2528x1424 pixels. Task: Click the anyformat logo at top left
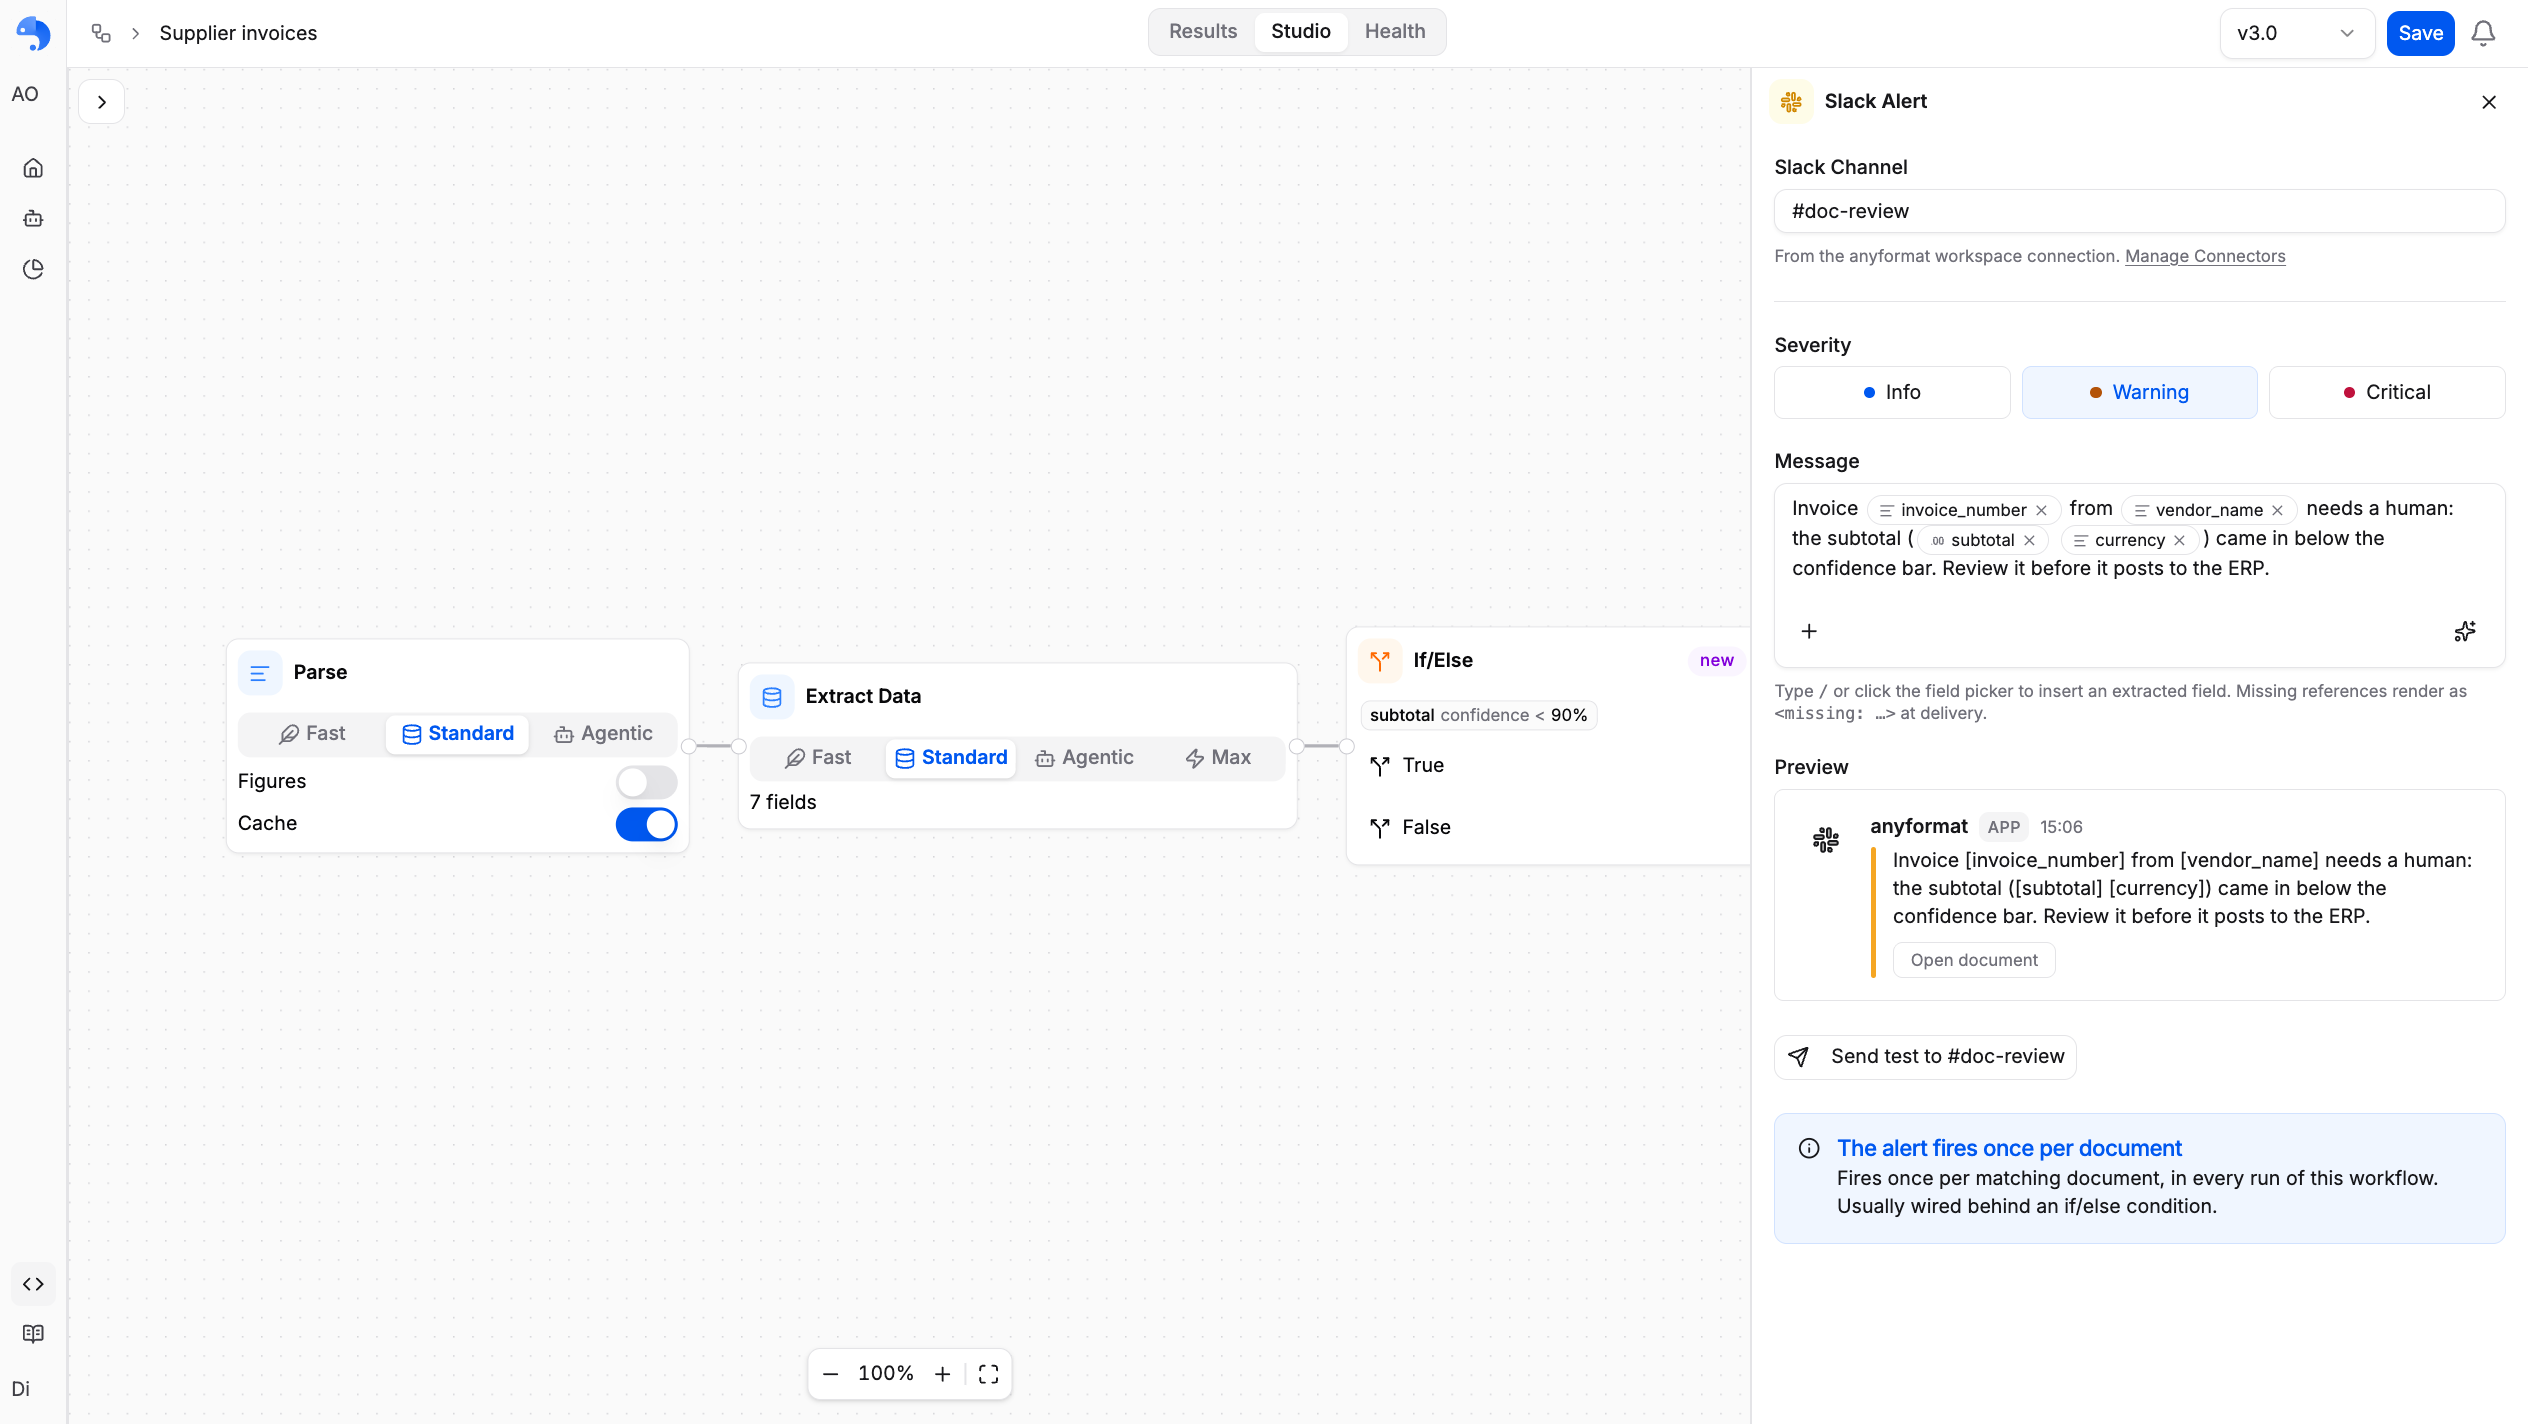point(33,33)
